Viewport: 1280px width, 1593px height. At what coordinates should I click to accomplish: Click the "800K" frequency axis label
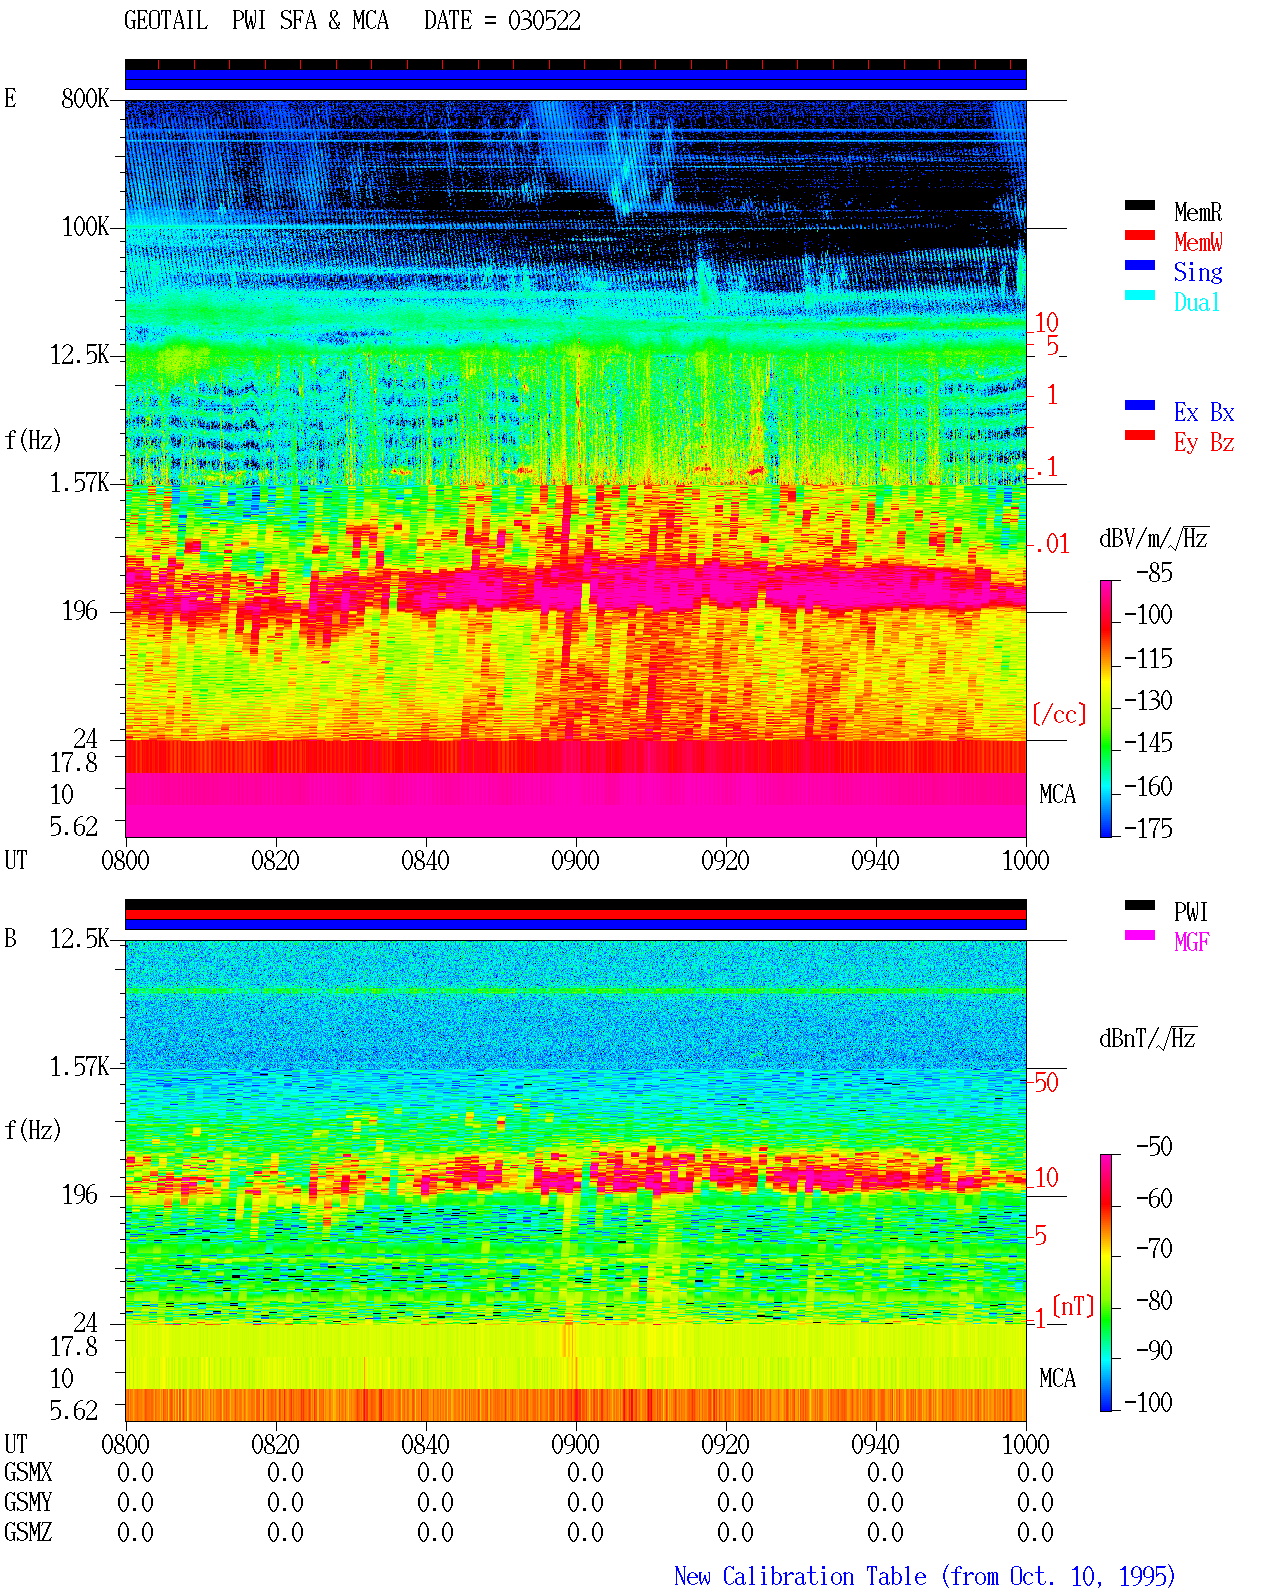coord(85,99)
